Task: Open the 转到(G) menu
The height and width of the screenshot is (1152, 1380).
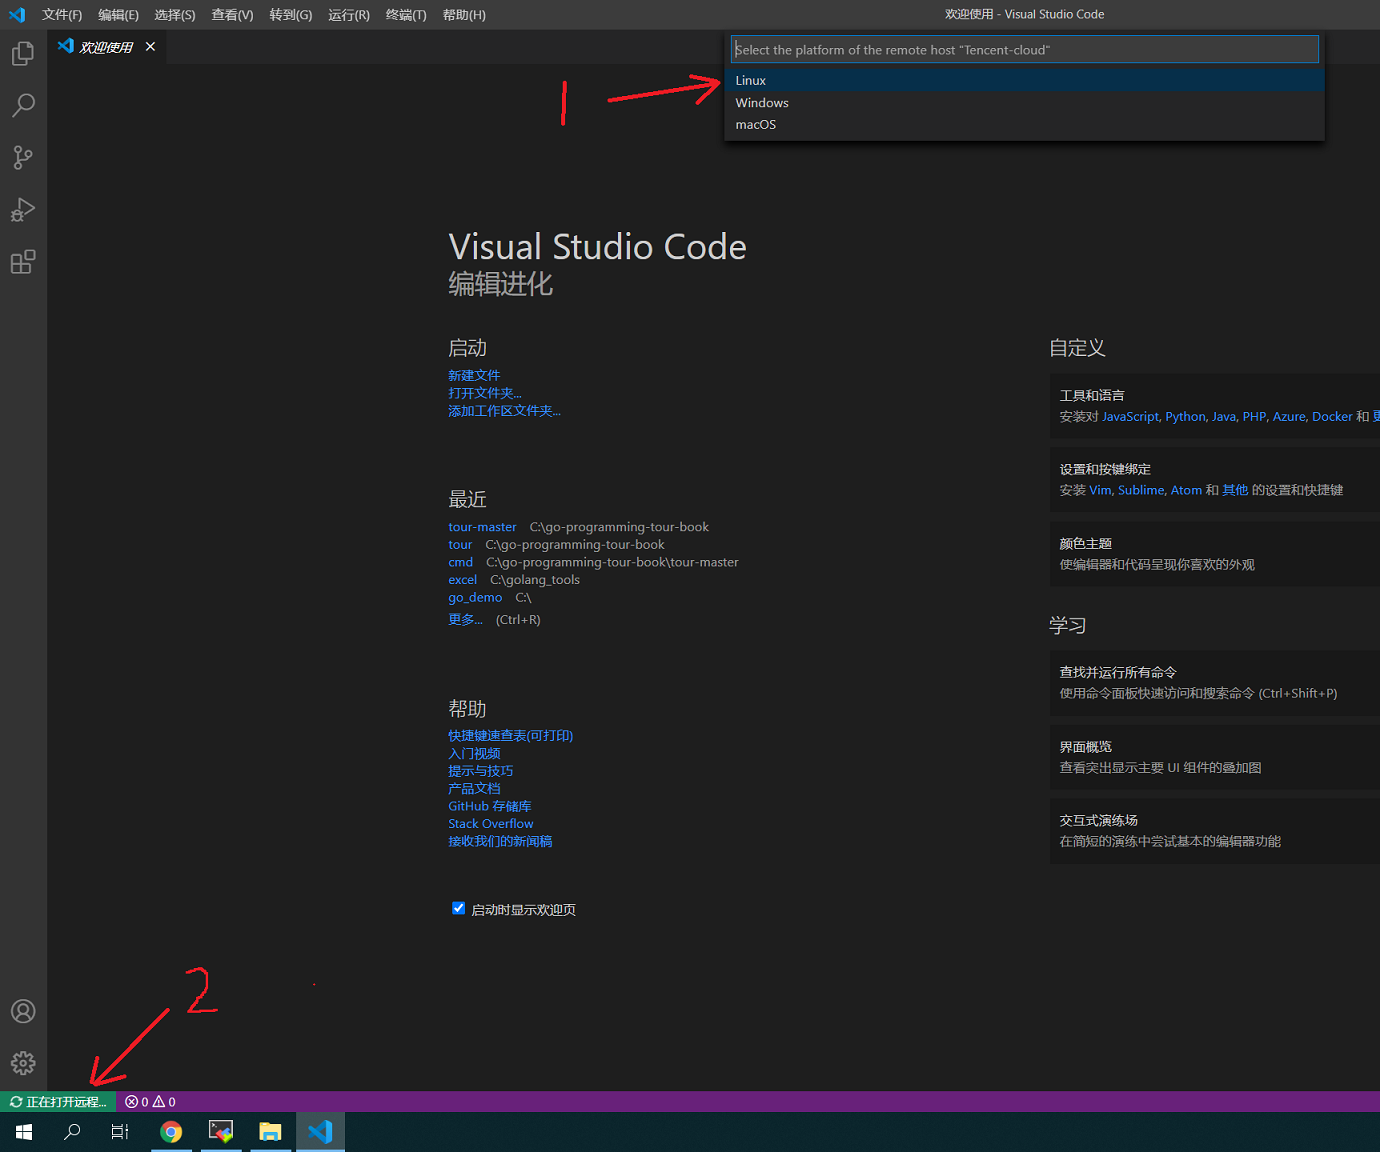Action: 291,15
